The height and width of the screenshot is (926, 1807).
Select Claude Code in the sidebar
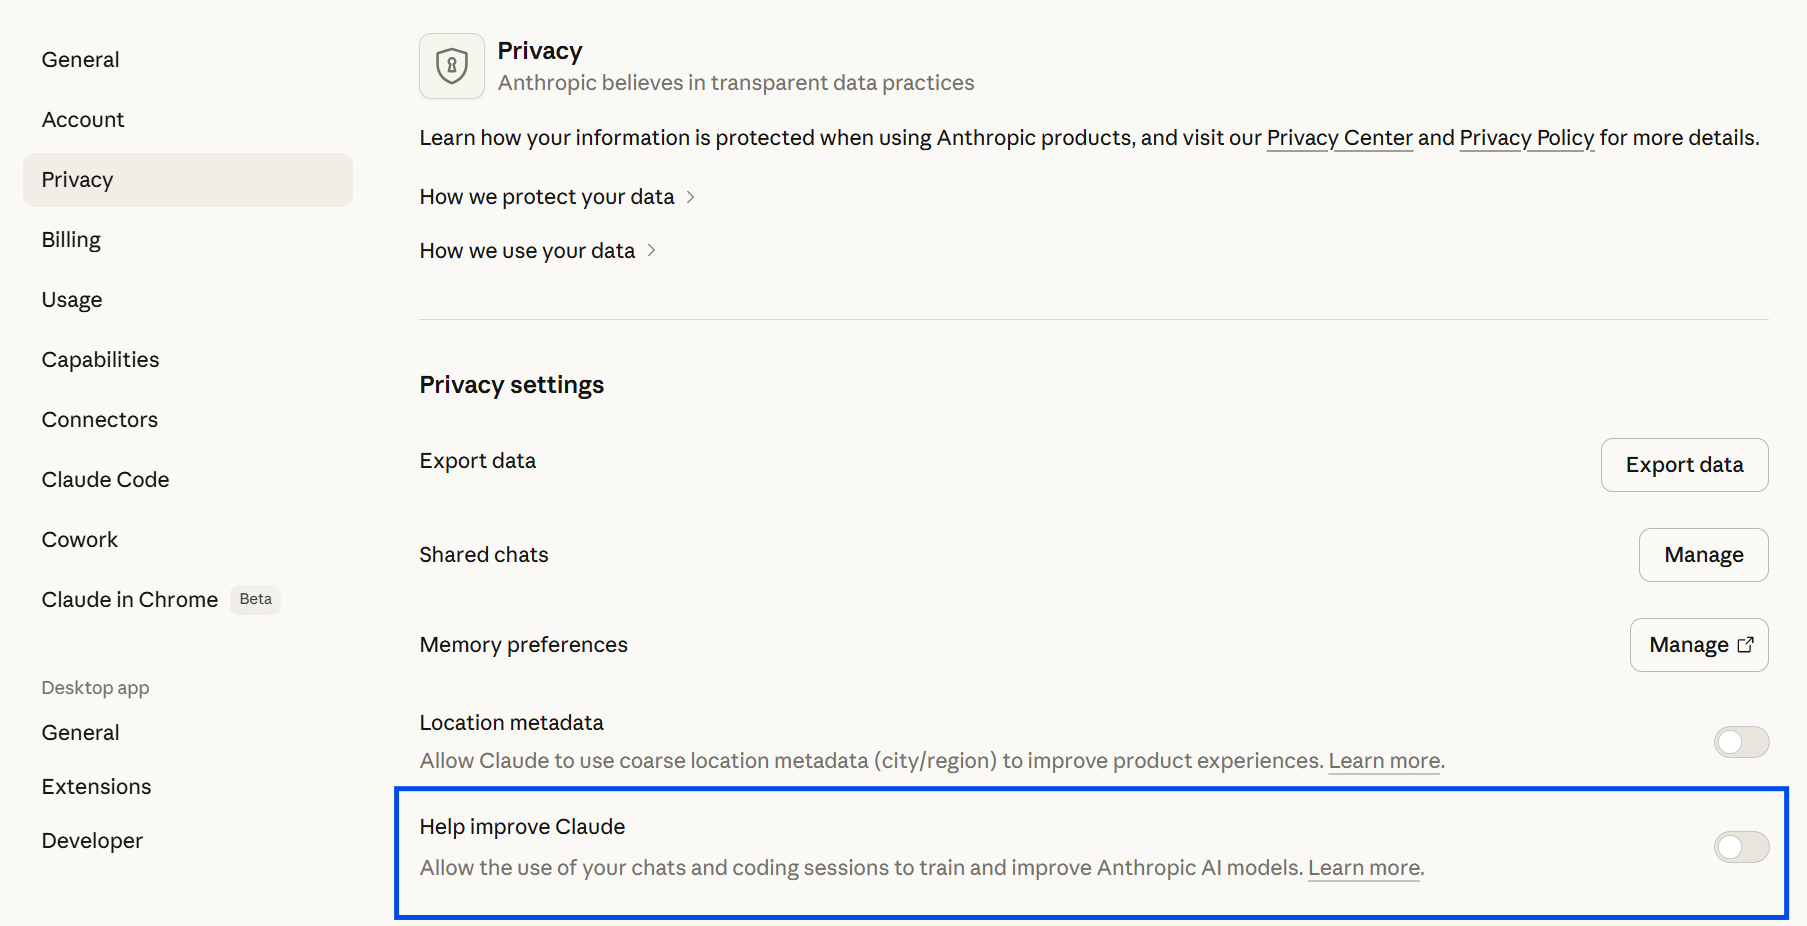click(x=105, y=479)
